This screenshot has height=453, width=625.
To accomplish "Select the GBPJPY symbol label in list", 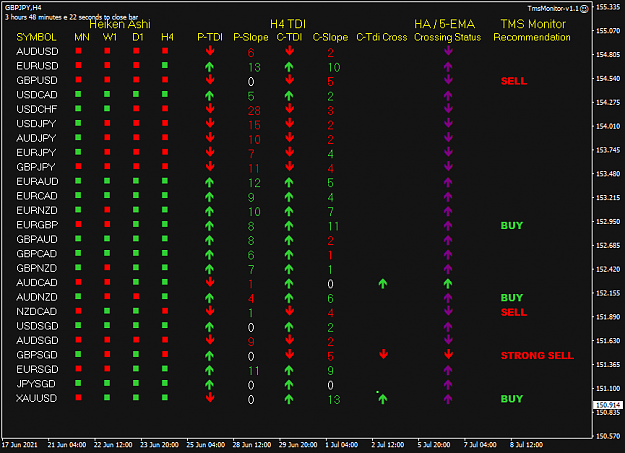I will 35,167.
